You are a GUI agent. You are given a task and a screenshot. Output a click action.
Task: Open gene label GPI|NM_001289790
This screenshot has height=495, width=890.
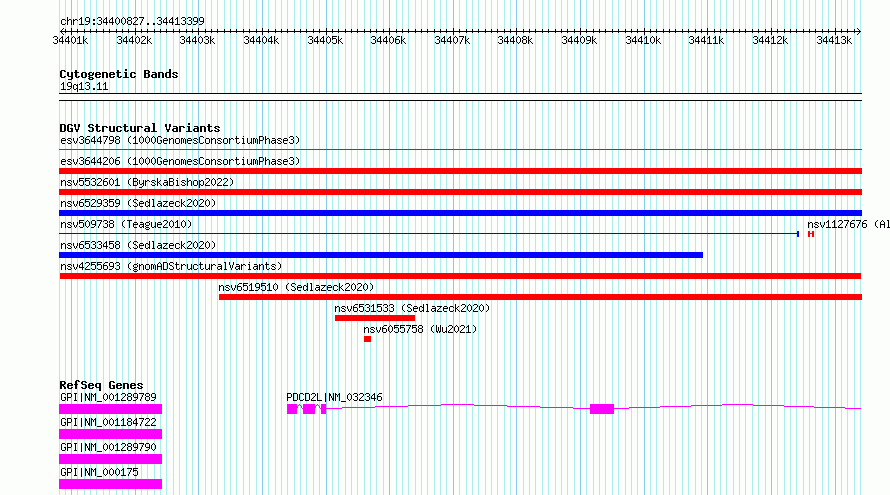click(x=108, y=447)
